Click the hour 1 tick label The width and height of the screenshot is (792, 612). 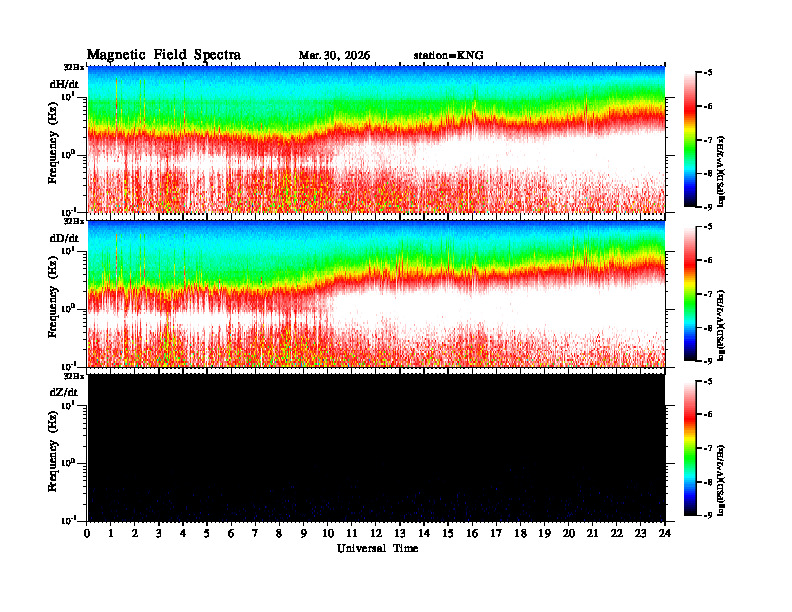click(x=111, y=534)
